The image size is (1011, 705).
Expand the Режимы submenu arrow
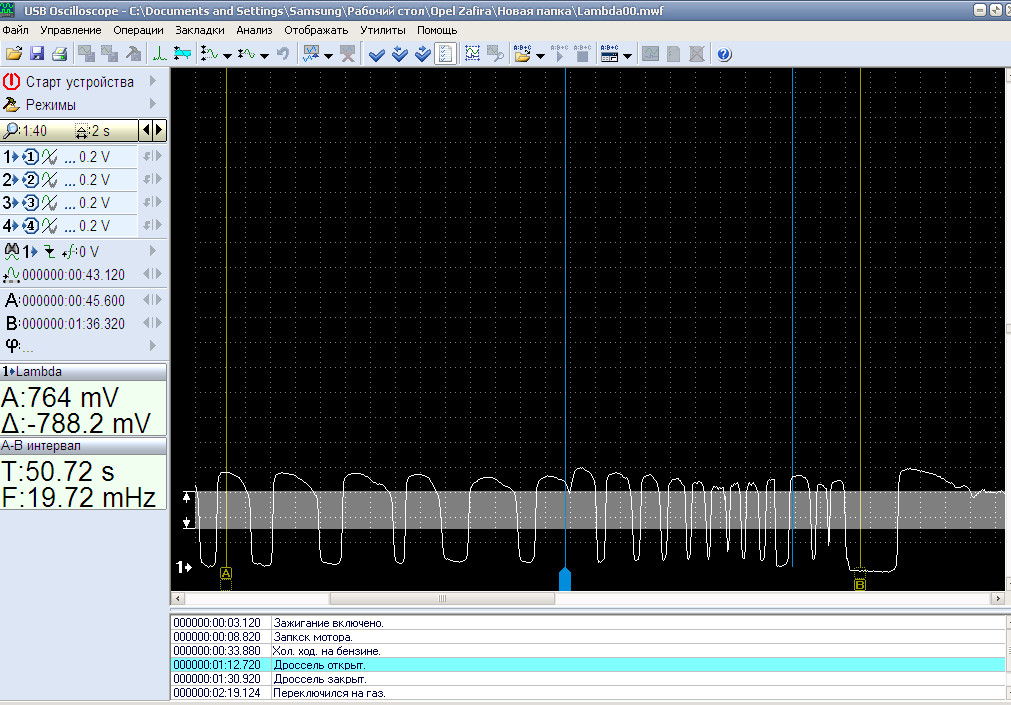coord(153,104)
